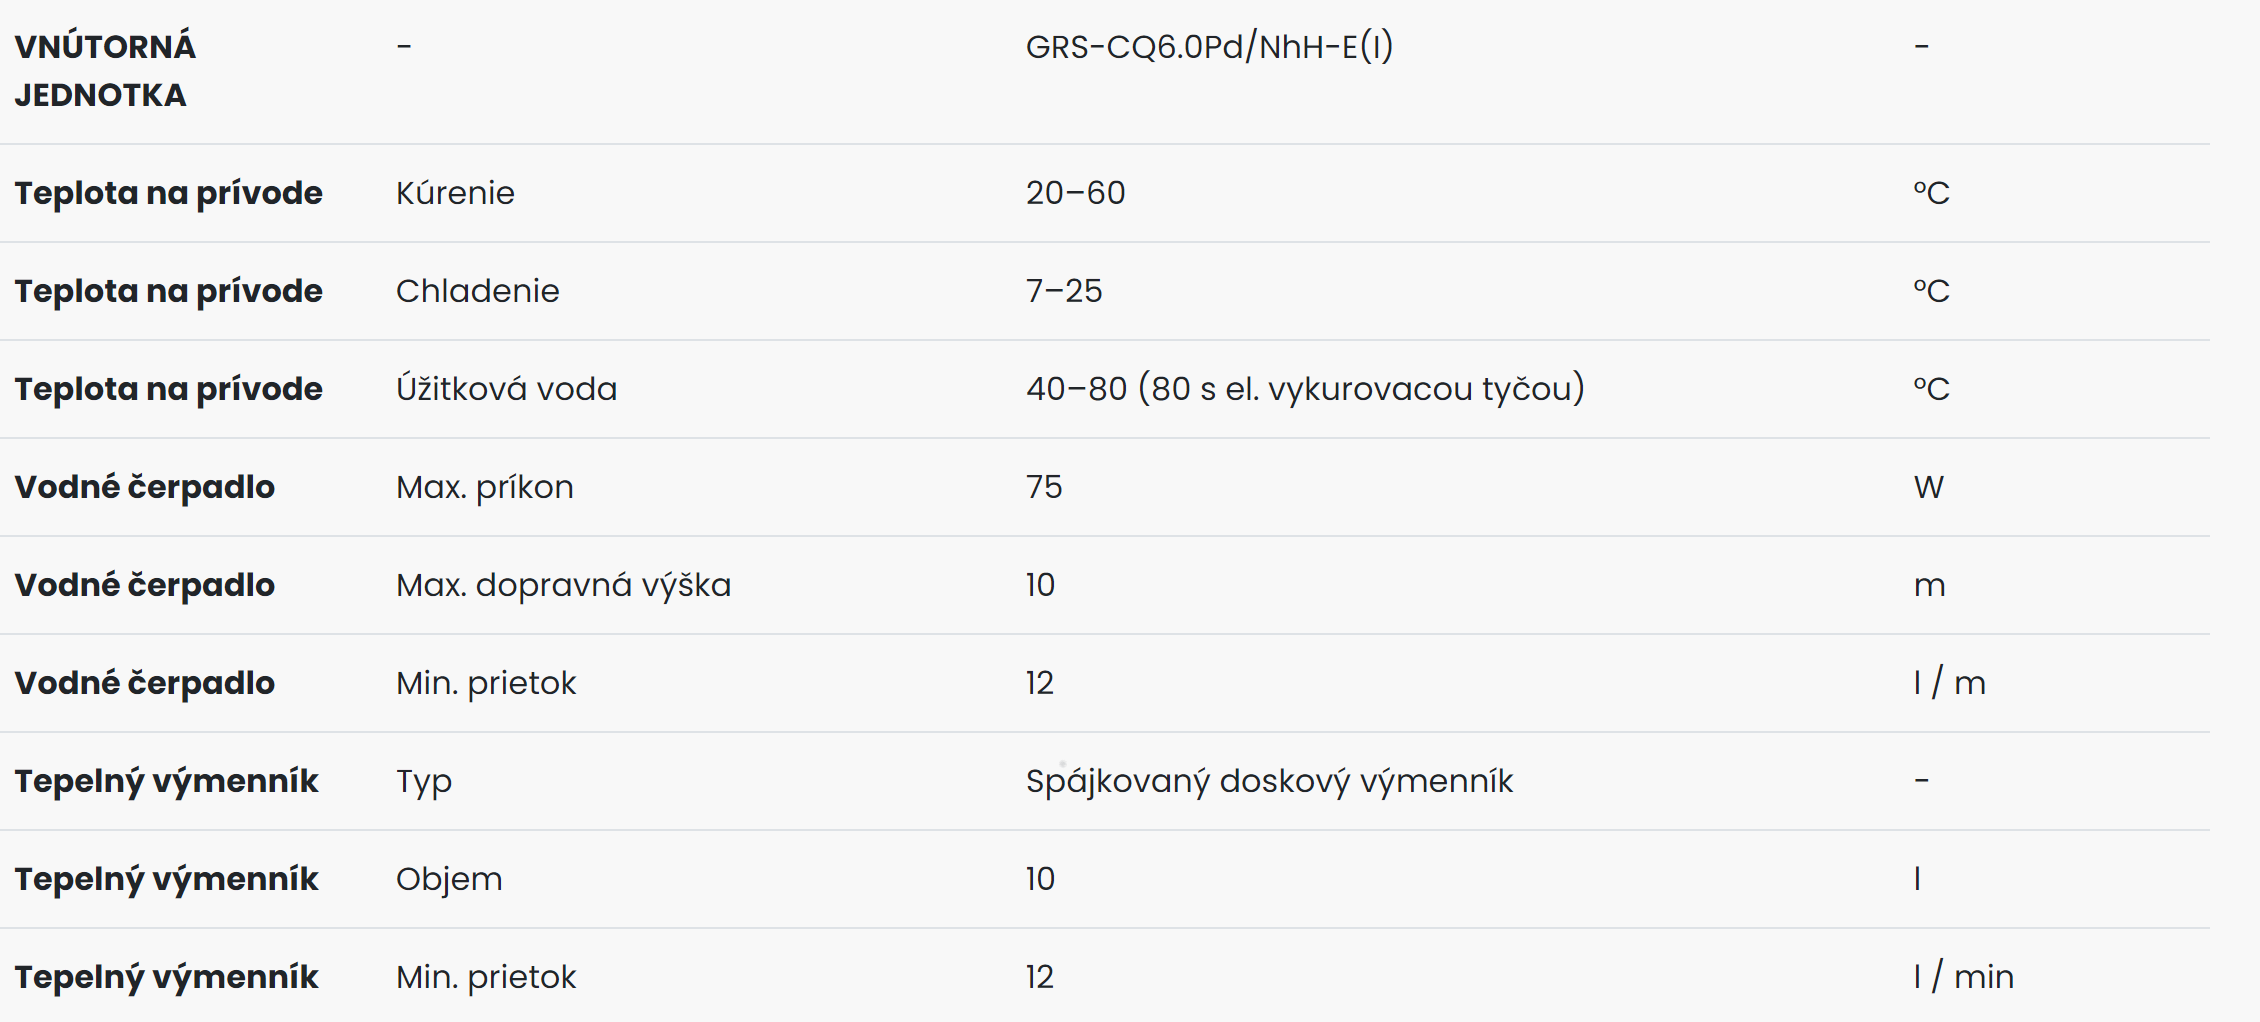The width and height of the screenshot is (2260, 1022).
Task: Click Max. dopravná výška cell
Action: pos(563,585)
